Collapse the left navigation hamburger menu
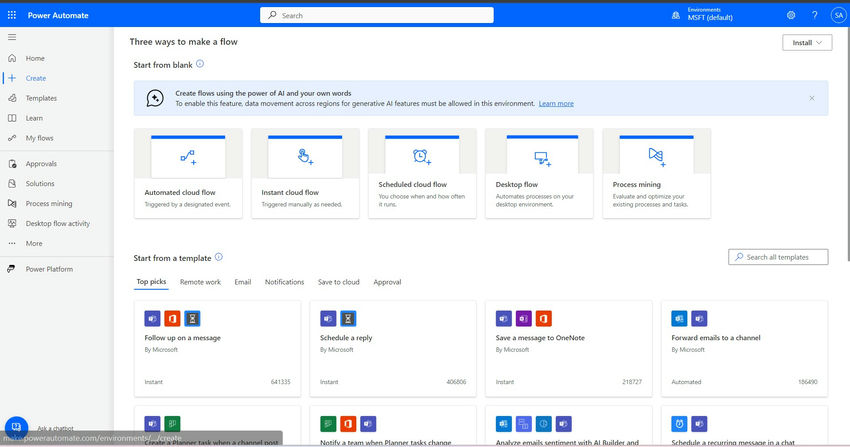This screenshot has width=850, height=447. click(12, 37)
